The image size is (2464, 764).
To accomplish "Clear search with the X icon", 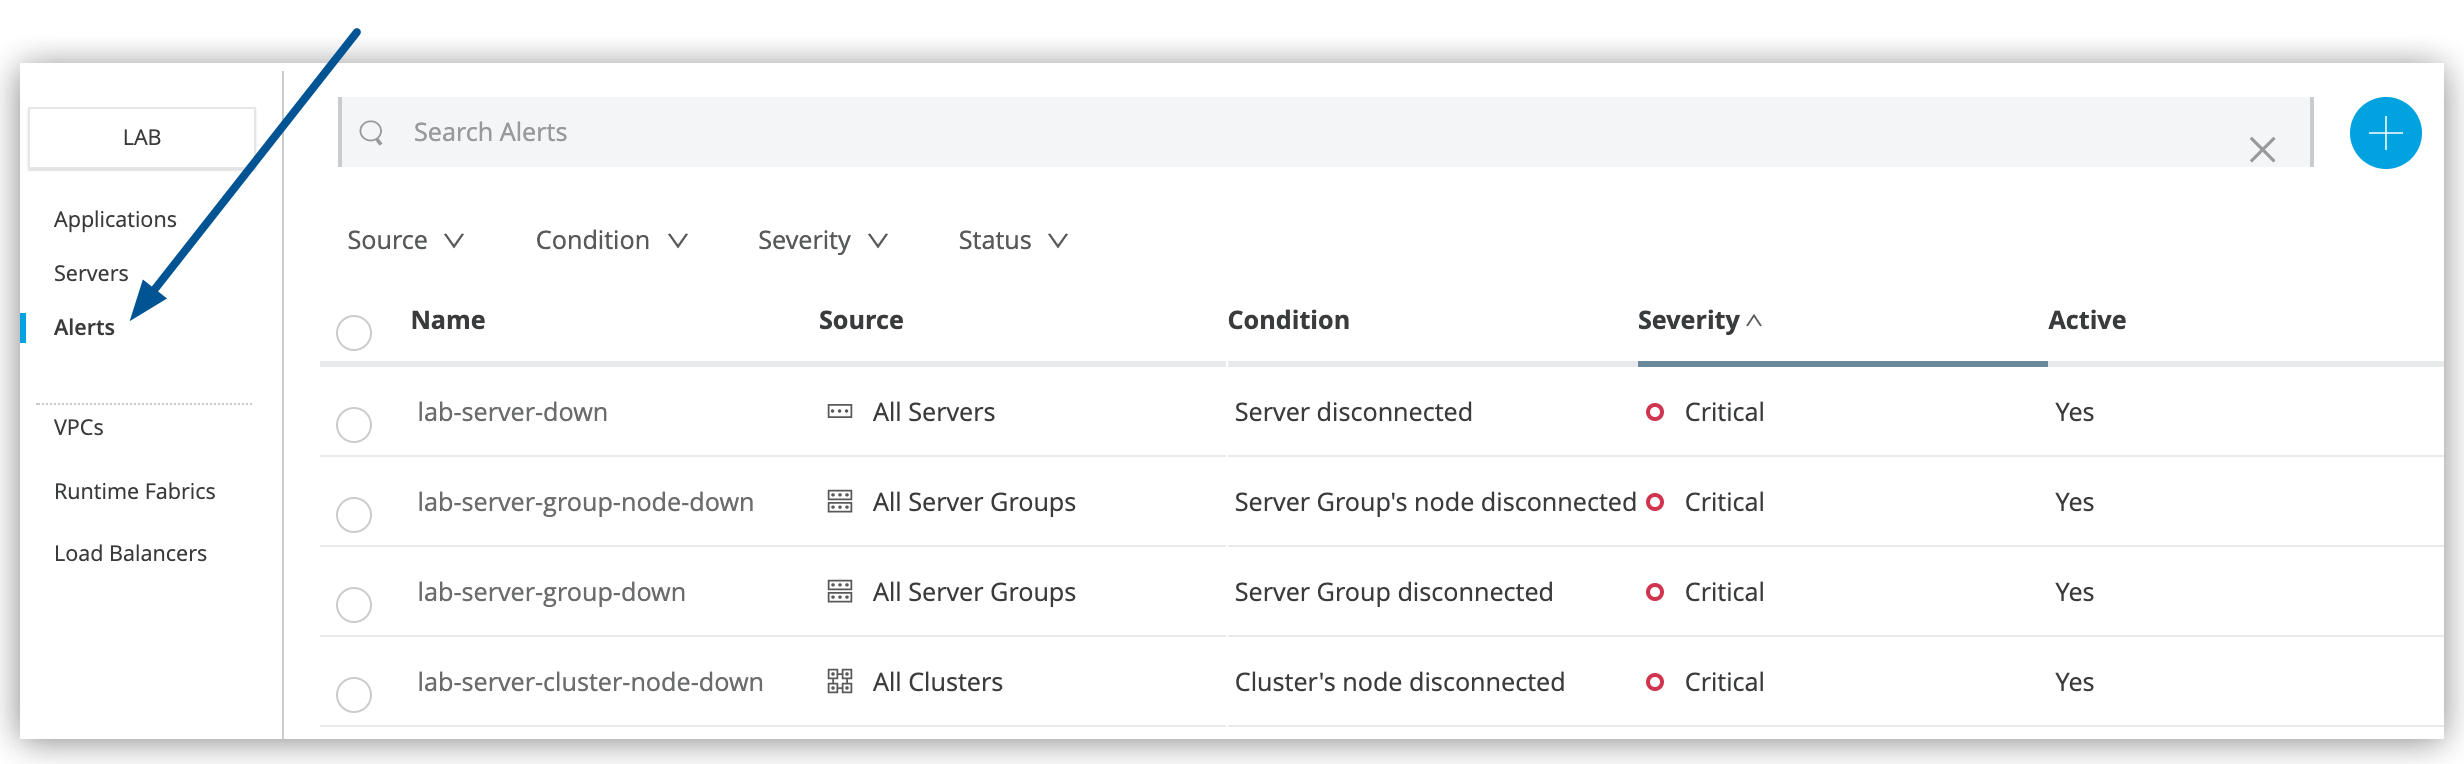I will [2262, 150].
